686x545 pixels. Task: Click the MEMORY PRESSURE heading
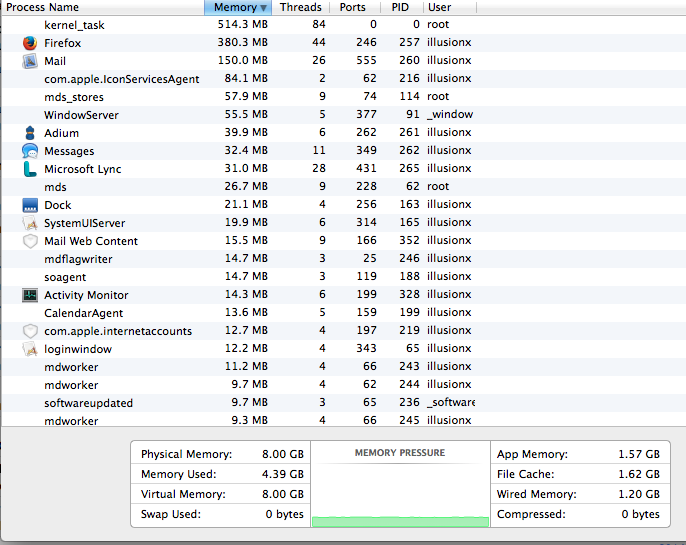400,453
